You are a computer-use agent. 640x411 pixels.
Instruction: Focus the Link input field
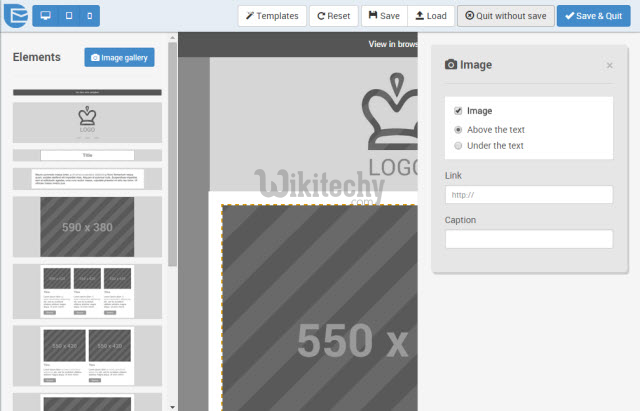pyautogui.click(x=528, y=195)
